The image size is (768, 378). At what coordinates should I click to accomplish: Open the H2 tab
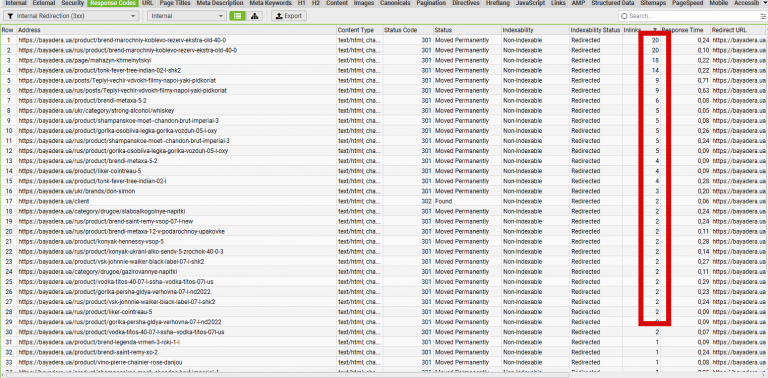(316, 3)
